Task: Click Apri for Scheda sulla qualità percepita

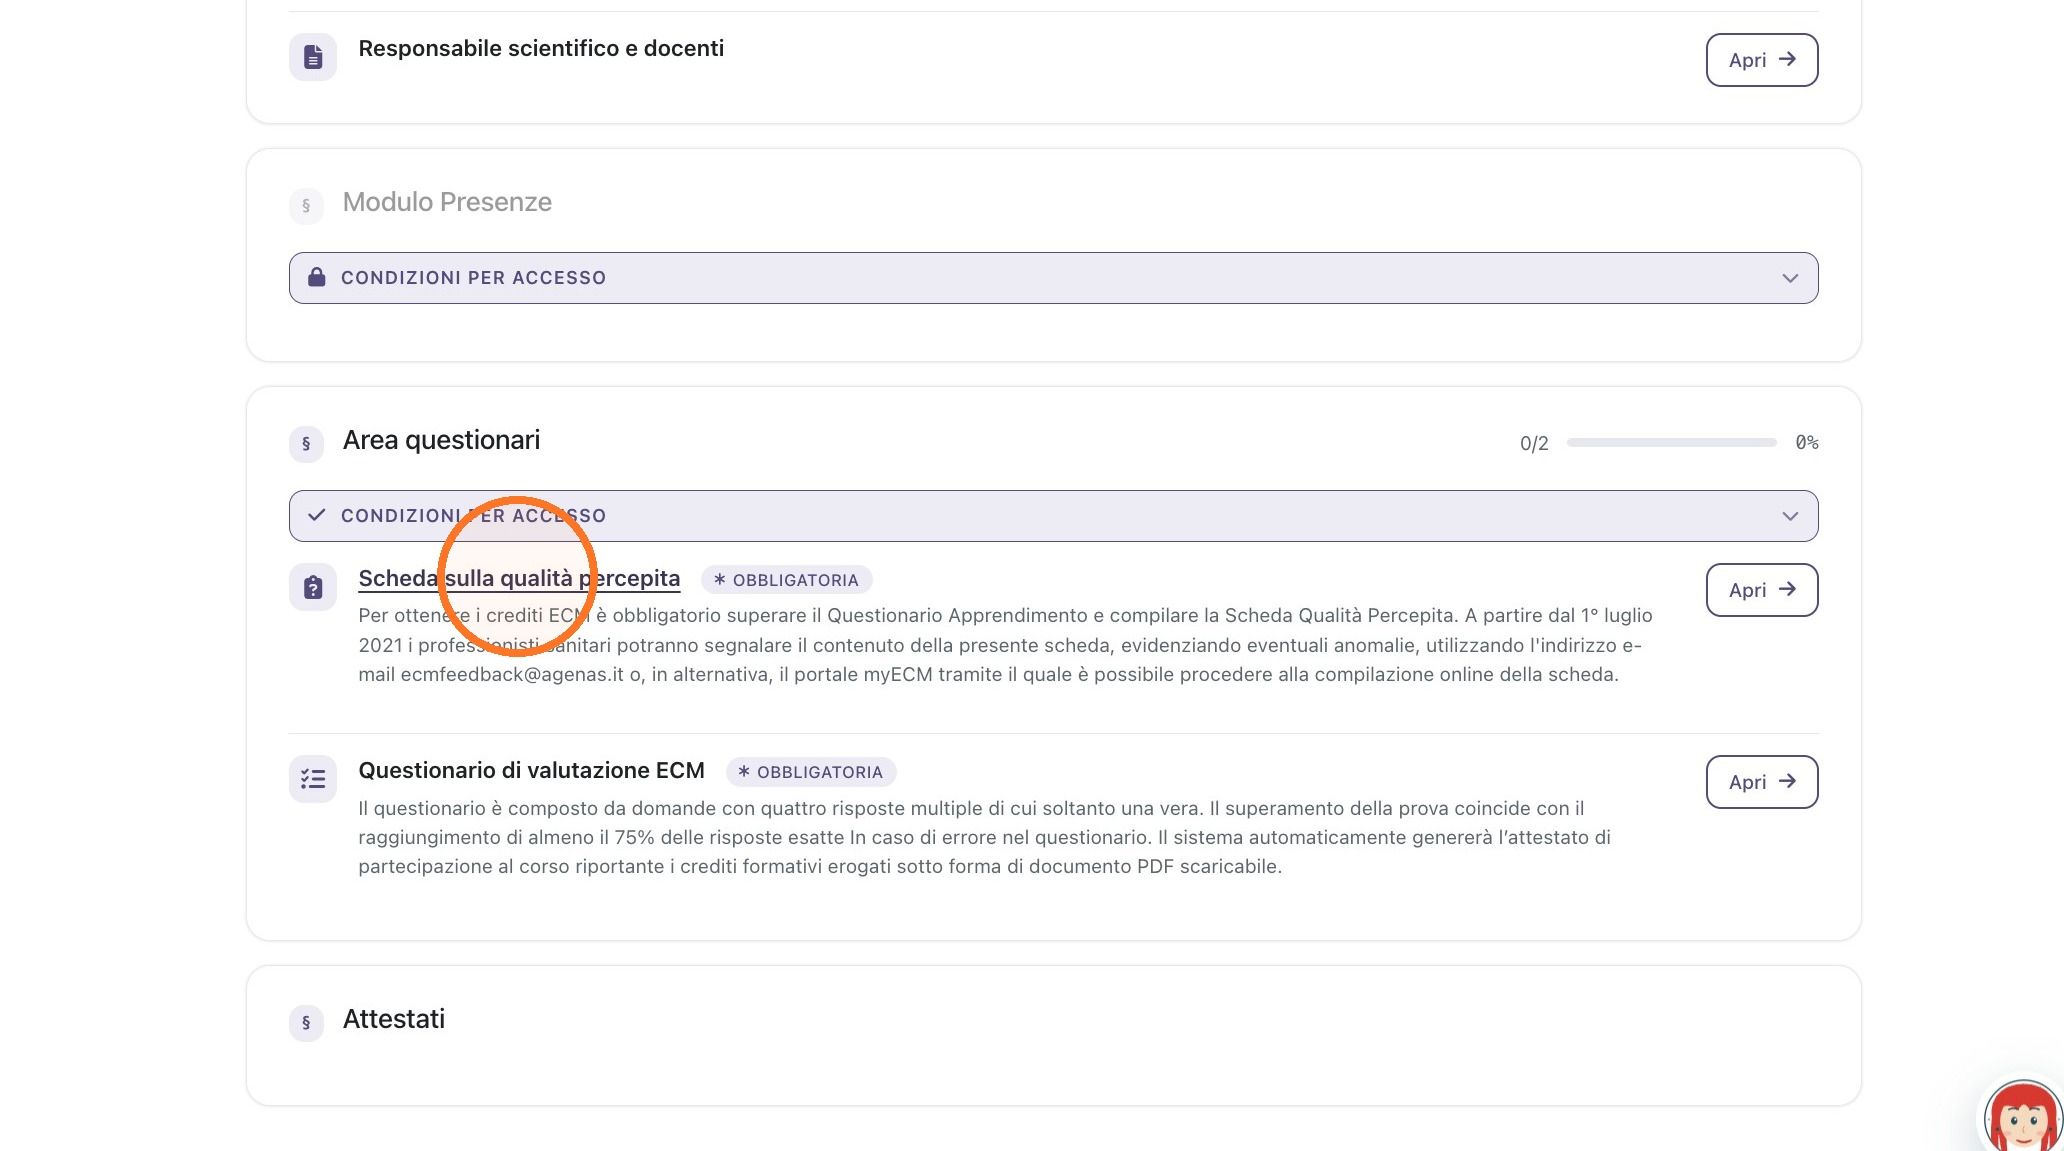Action: pos(1762,590)
